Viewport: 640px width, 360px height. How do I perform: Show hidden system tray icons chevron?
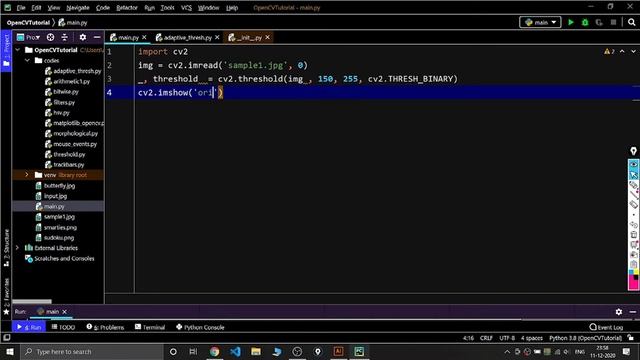507,352
